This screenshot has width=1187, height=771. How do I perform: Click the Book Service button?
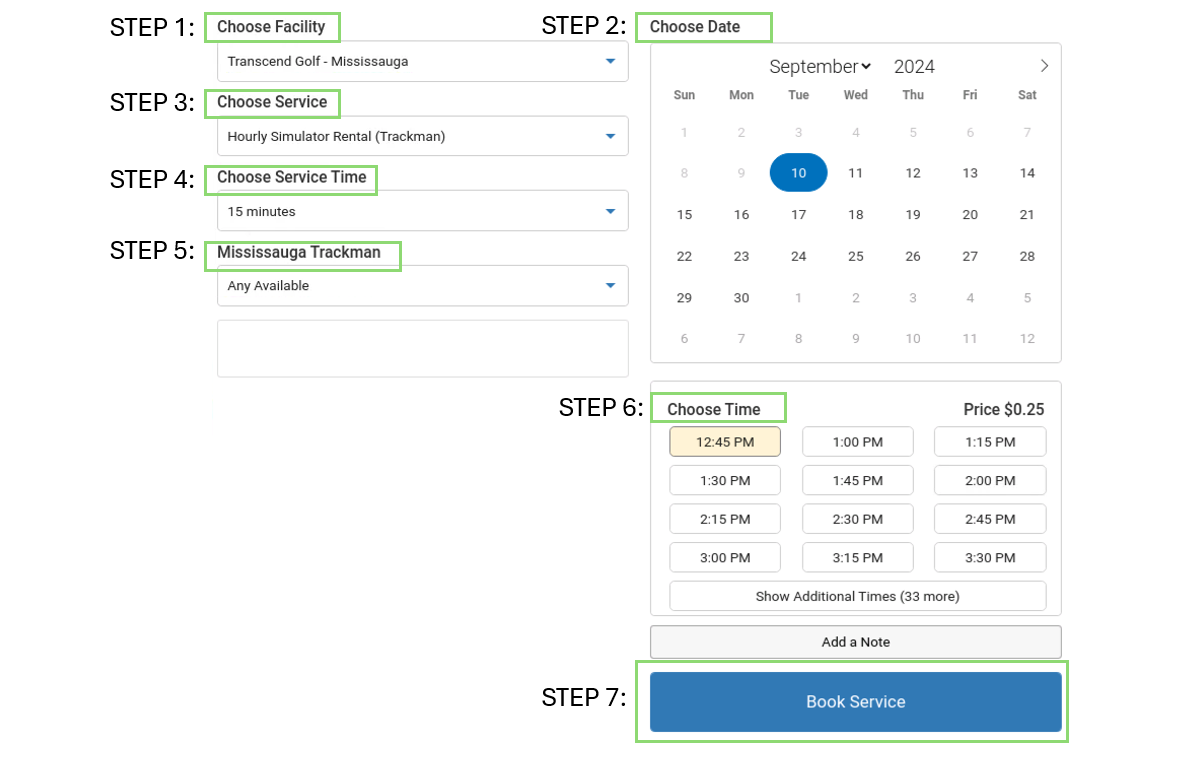point(855,702)
